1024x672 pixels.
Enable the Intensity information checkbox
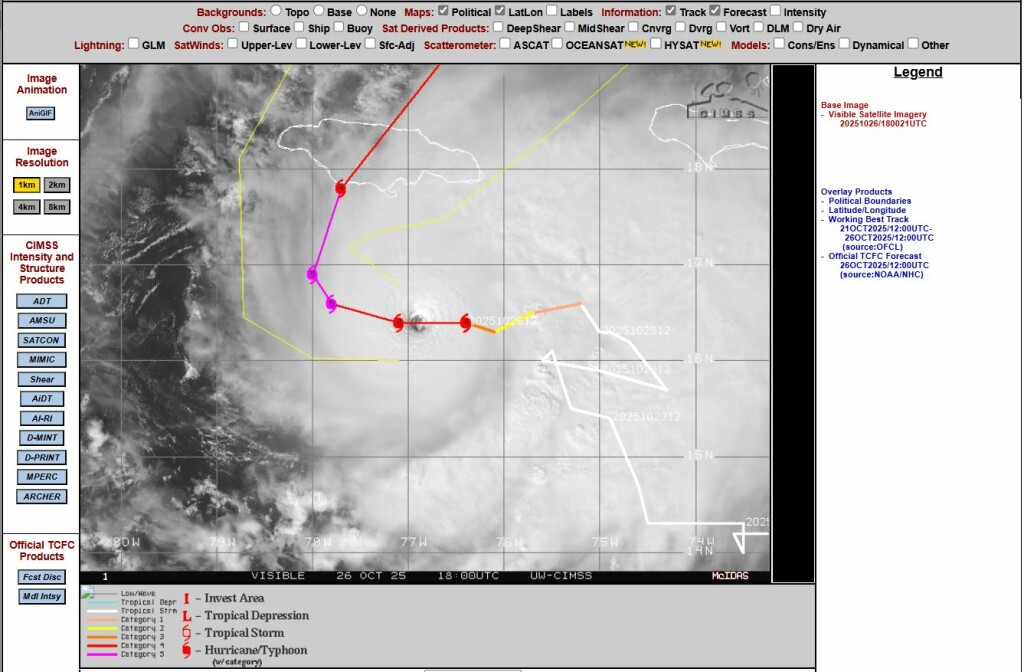coord(775,11)
